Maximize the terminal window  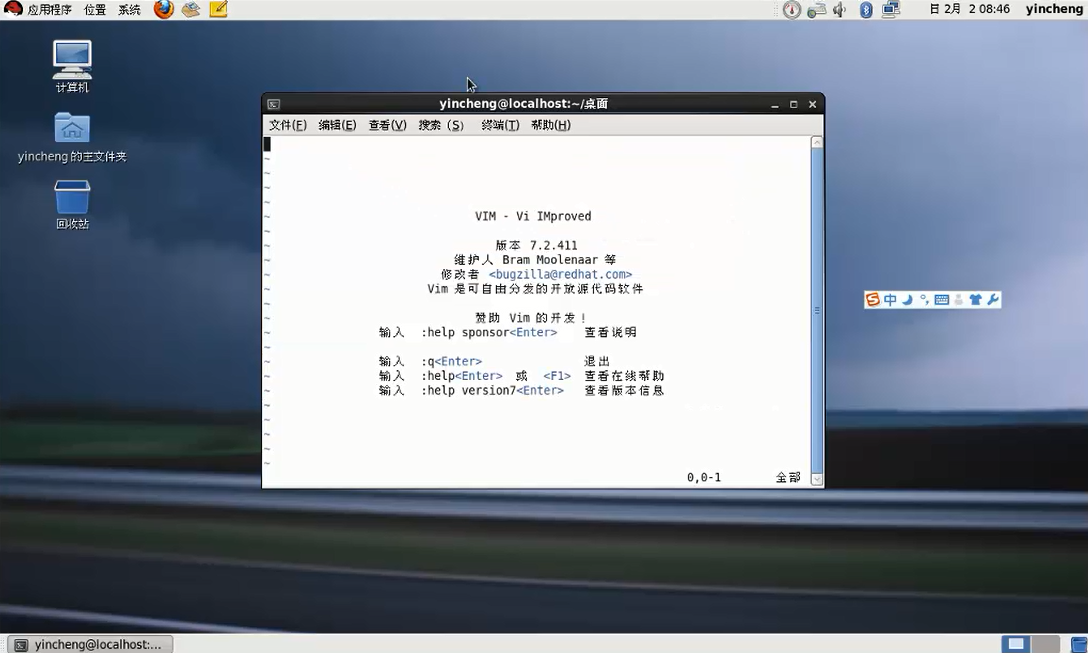click(x=793, y=105)
